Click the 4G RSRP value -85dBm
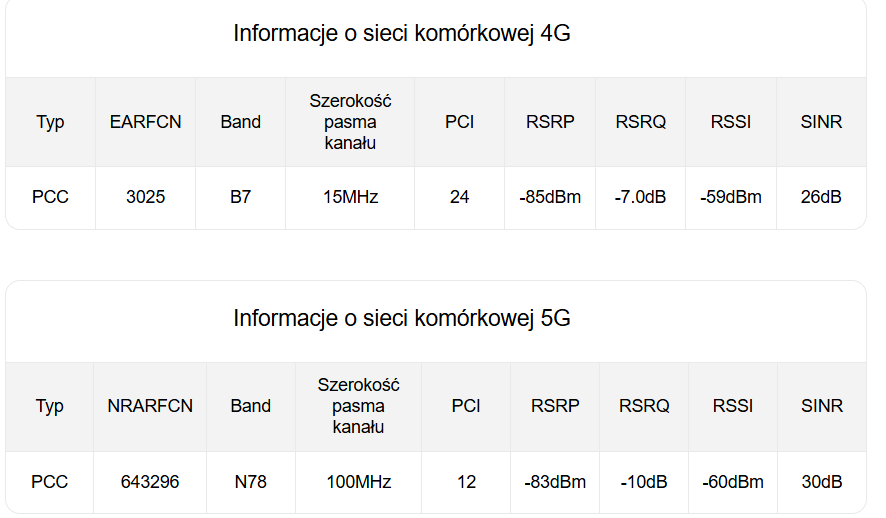 pyautogui.click(x=550, y=197)
